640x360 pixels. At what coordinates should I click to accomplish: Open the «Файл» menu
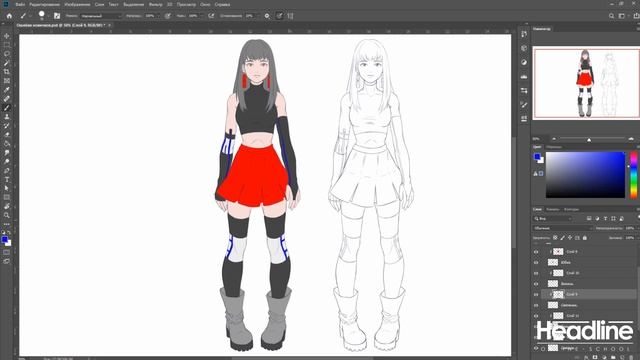coord(20,4)
